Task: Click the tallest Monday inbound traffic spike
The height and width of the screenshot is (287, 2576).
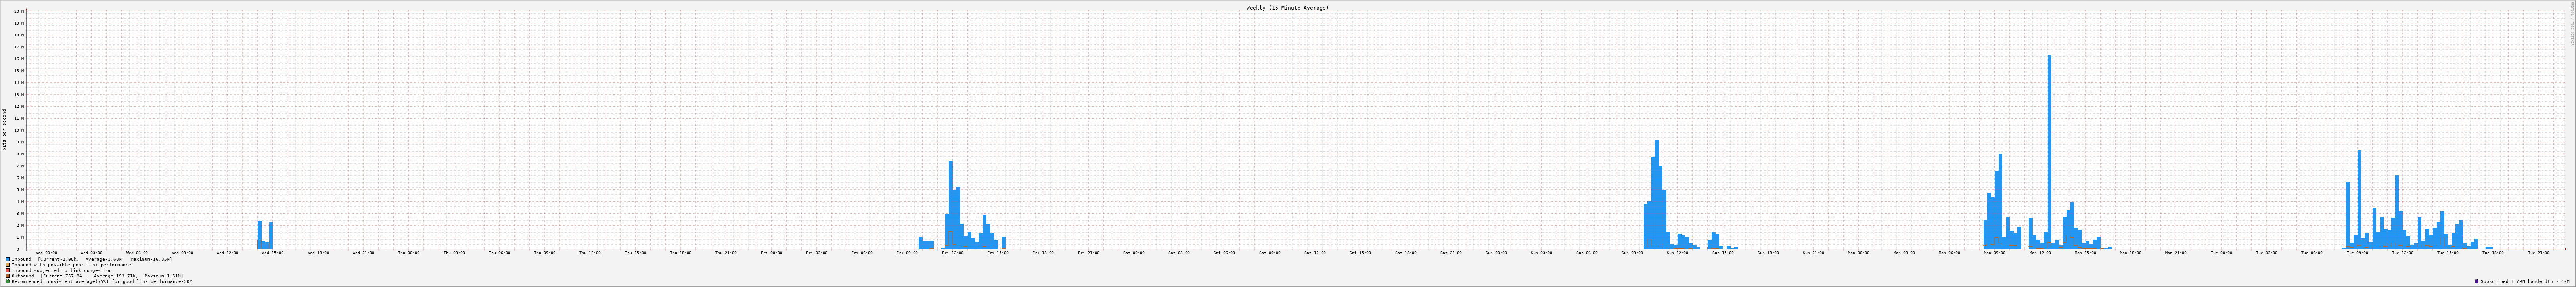Action: pyautogui.click(x=2049, y=150)
